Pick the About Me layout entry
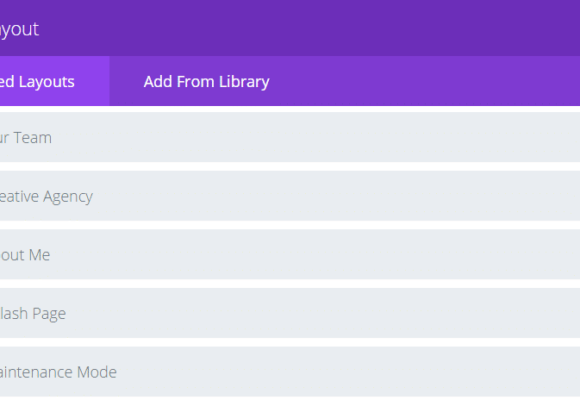This screenshot has height=400, width=580. point(290,255)
